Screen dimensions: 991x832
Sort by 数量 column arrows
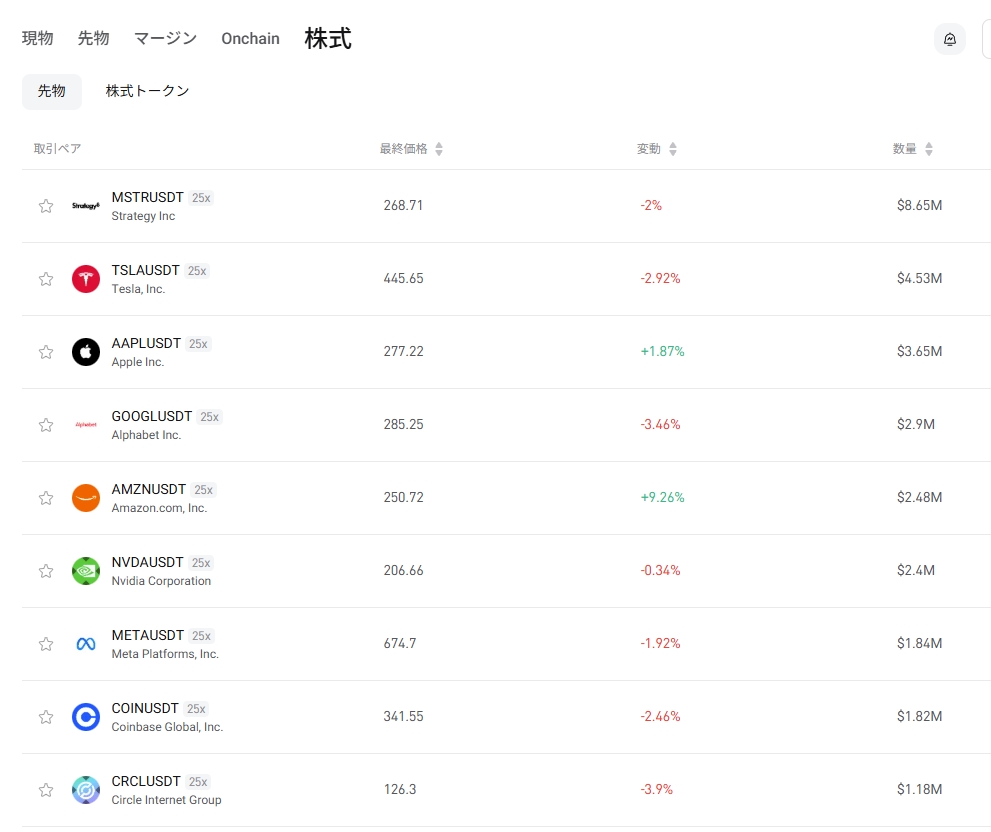click(x=929, y=149)
